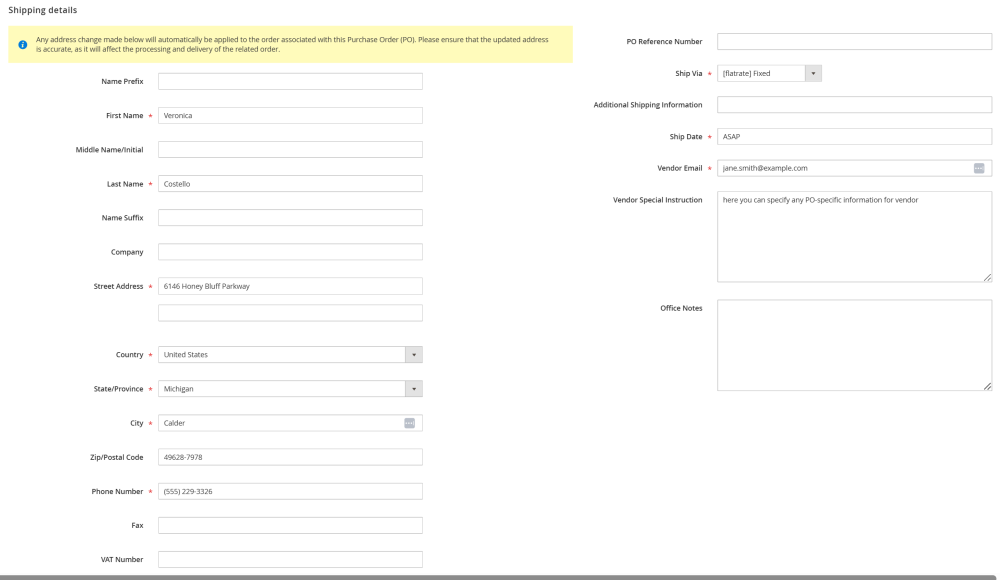Click the second empty Street Address line
Screen dimensions: 1000x580
[x=290, y=313]
